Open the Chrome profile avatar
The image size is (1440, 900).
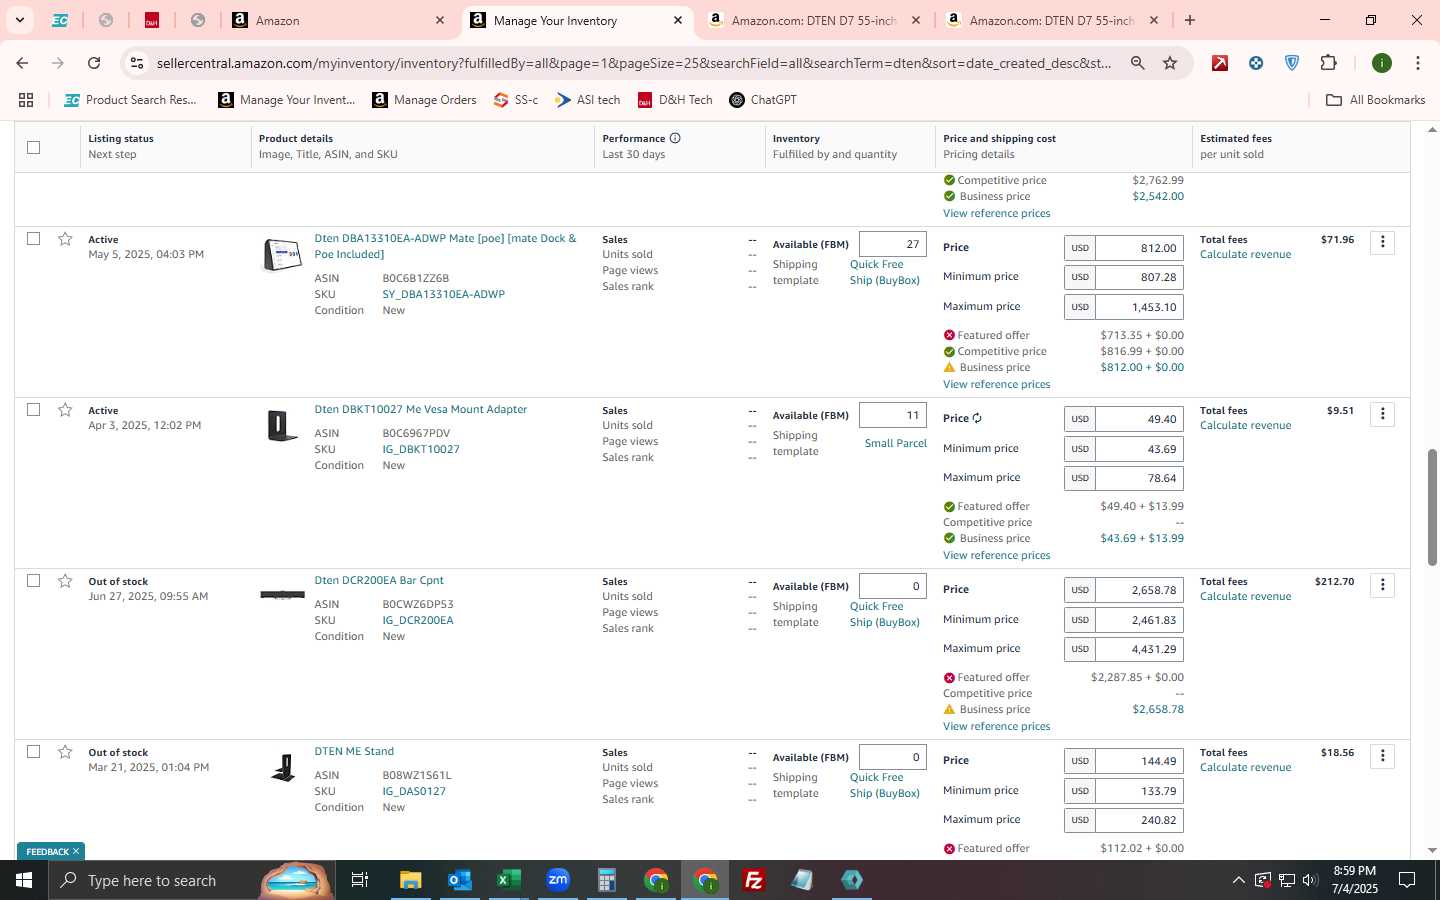[1382, 63]
